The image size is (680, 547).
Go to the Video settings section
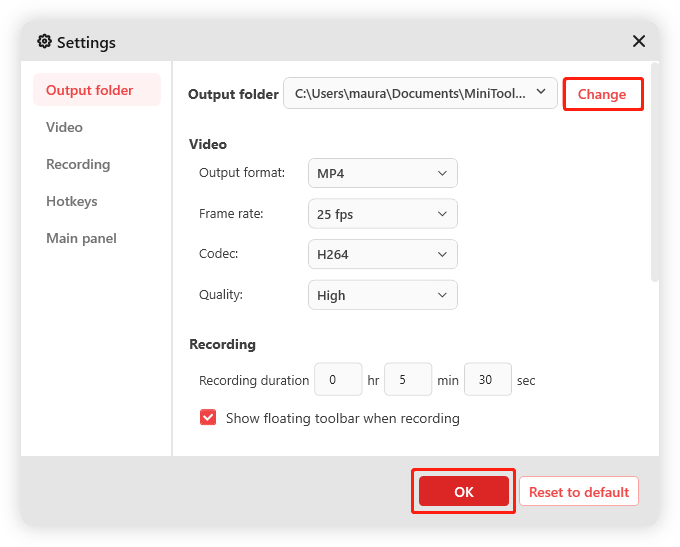64,127
